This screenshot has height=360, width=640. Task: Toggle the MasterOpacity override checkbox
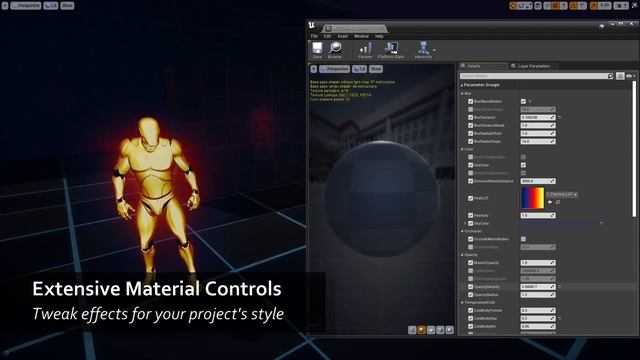(470, 263)
